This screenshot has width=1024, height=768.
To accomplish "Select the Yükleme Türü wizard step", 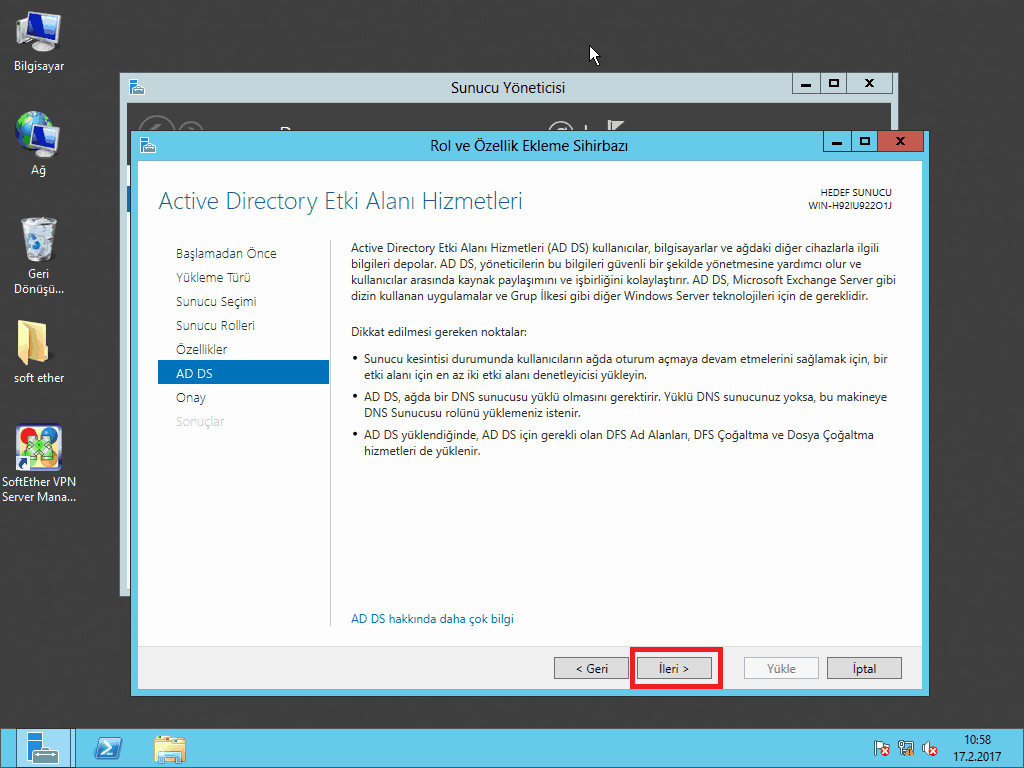I will [213, 278].
